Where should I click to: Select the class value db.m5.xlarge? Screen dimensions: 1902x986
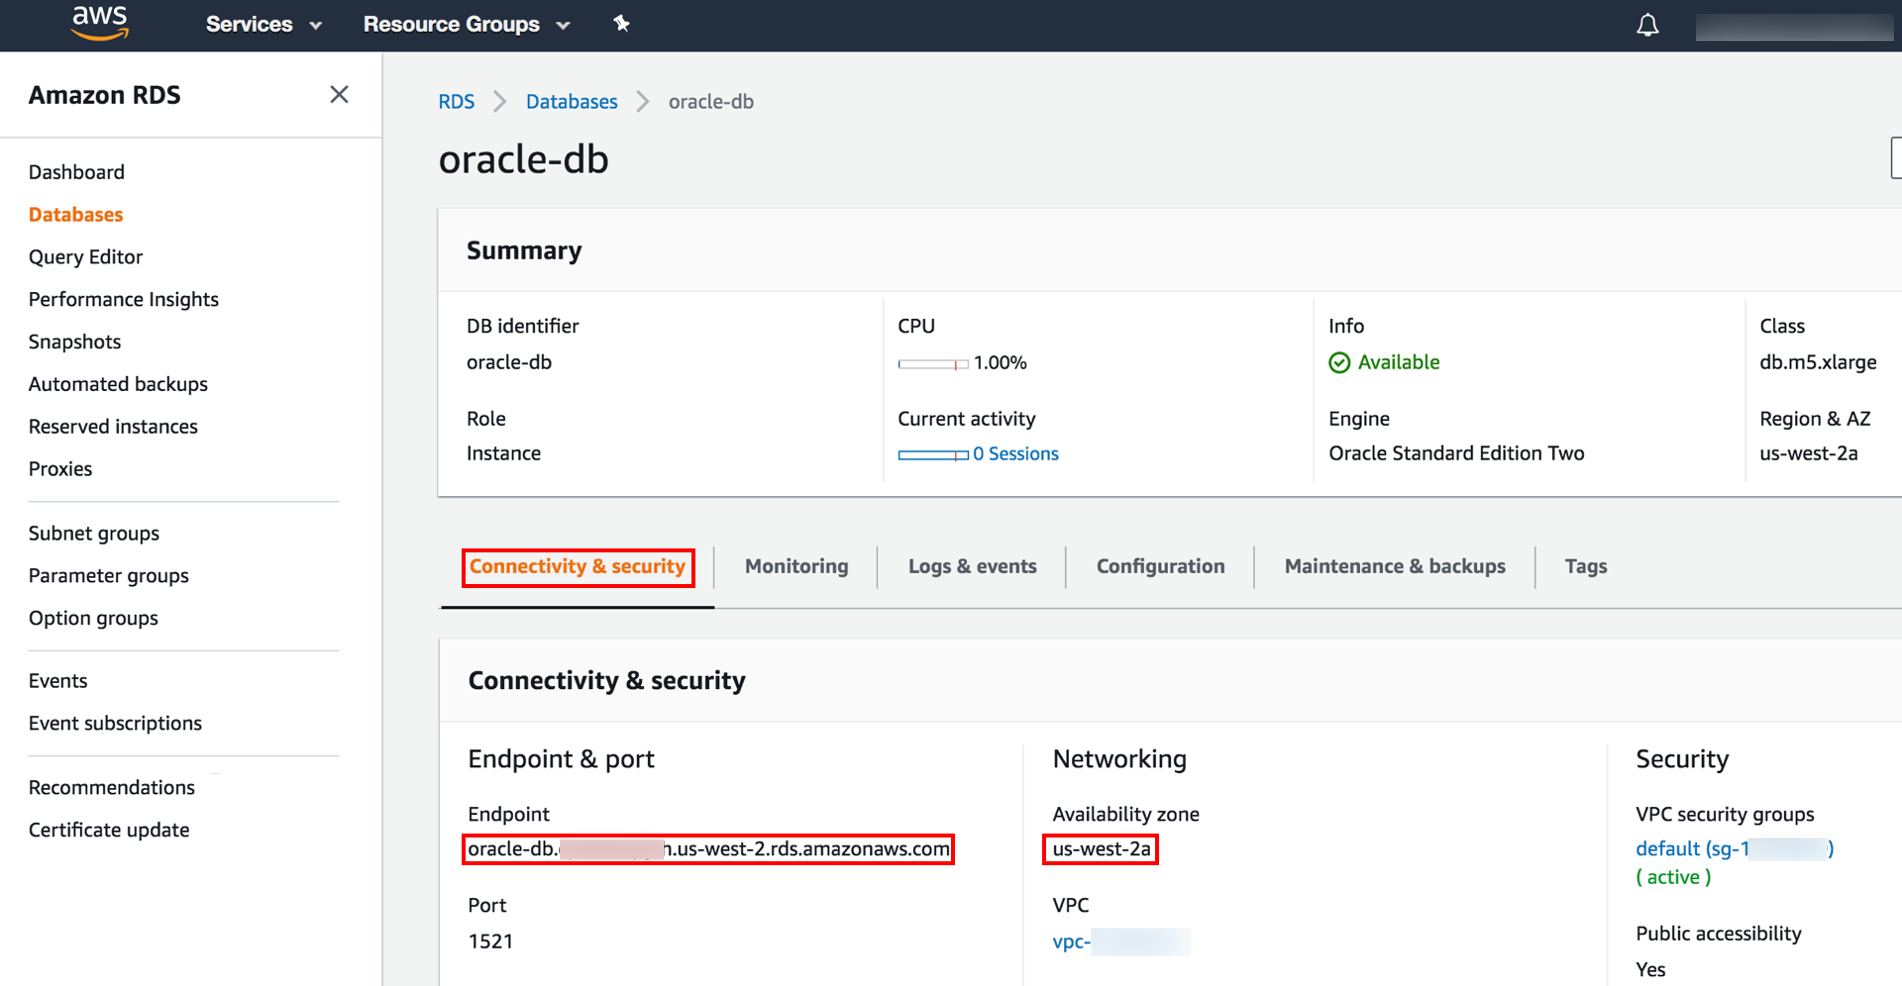pos(1817,363)
